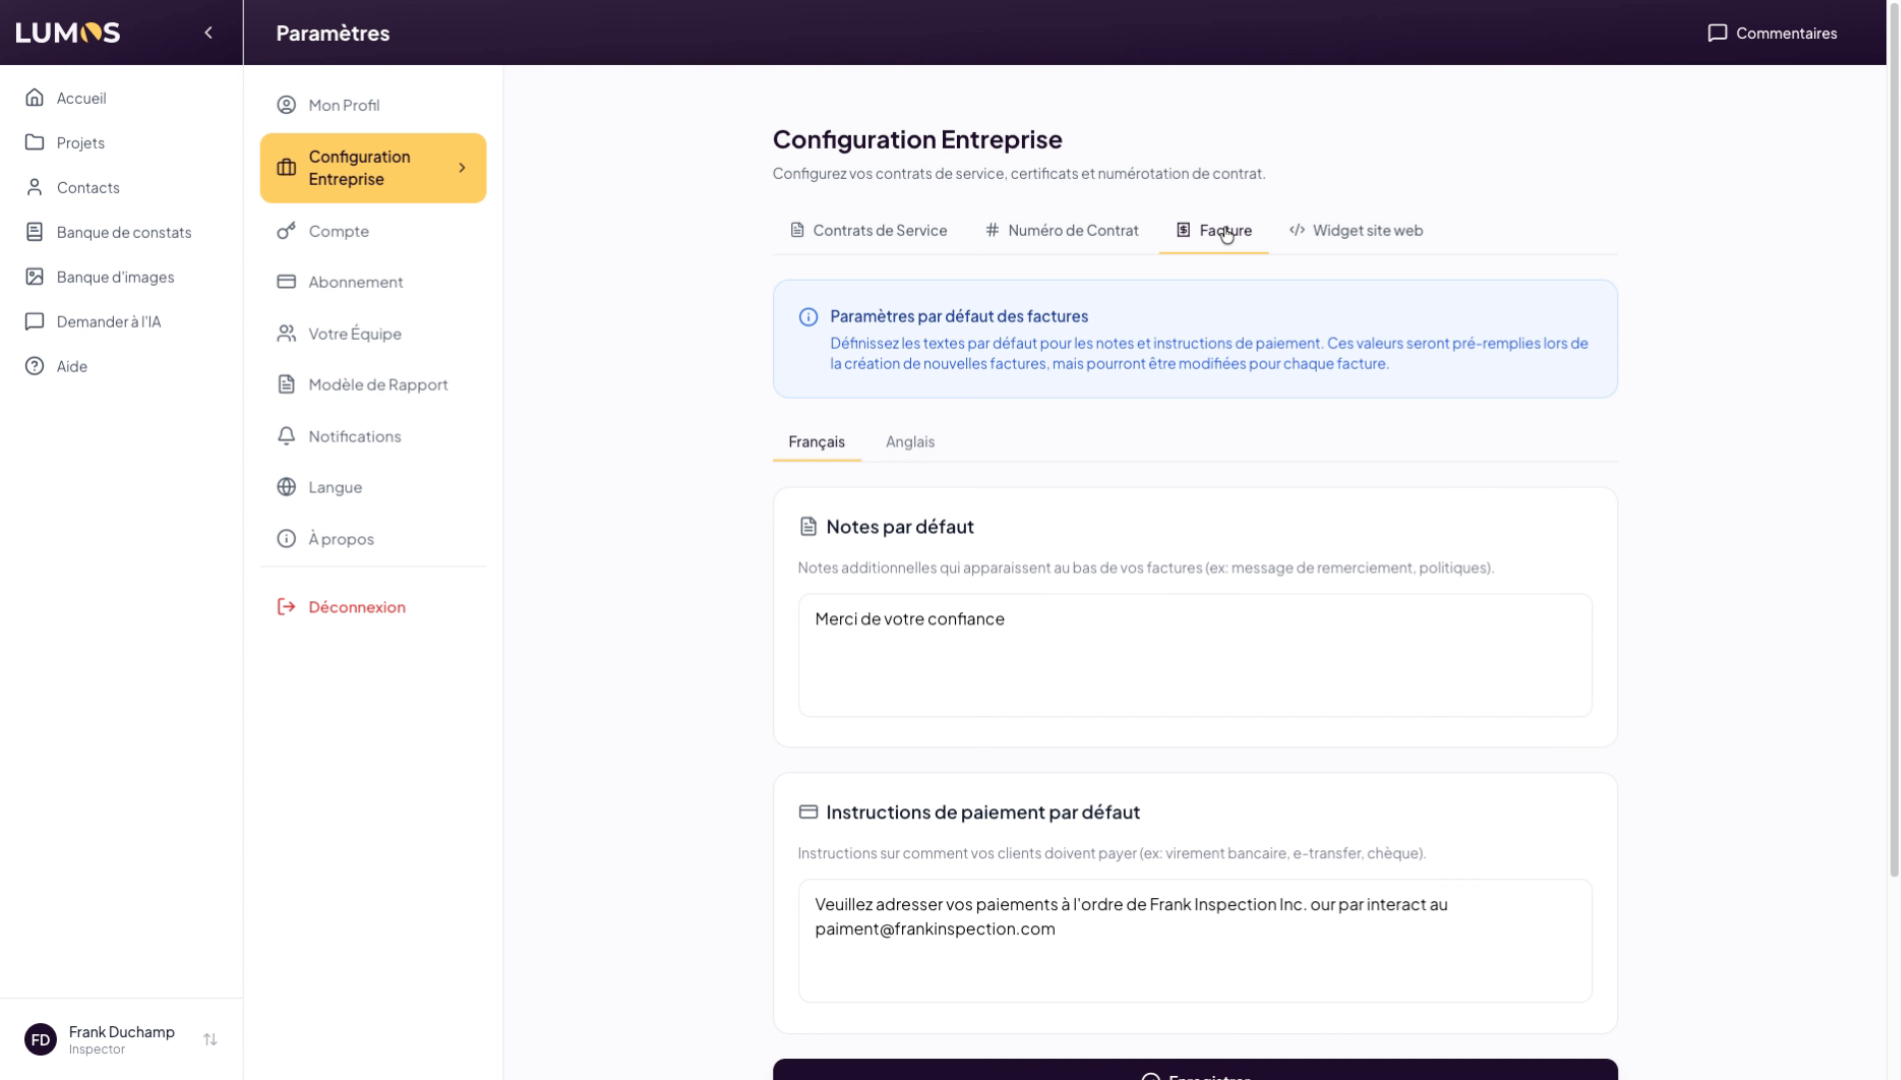Switch to the Anglais language tab
The width and height of the screenshot is (1901, 1080).
909,442
